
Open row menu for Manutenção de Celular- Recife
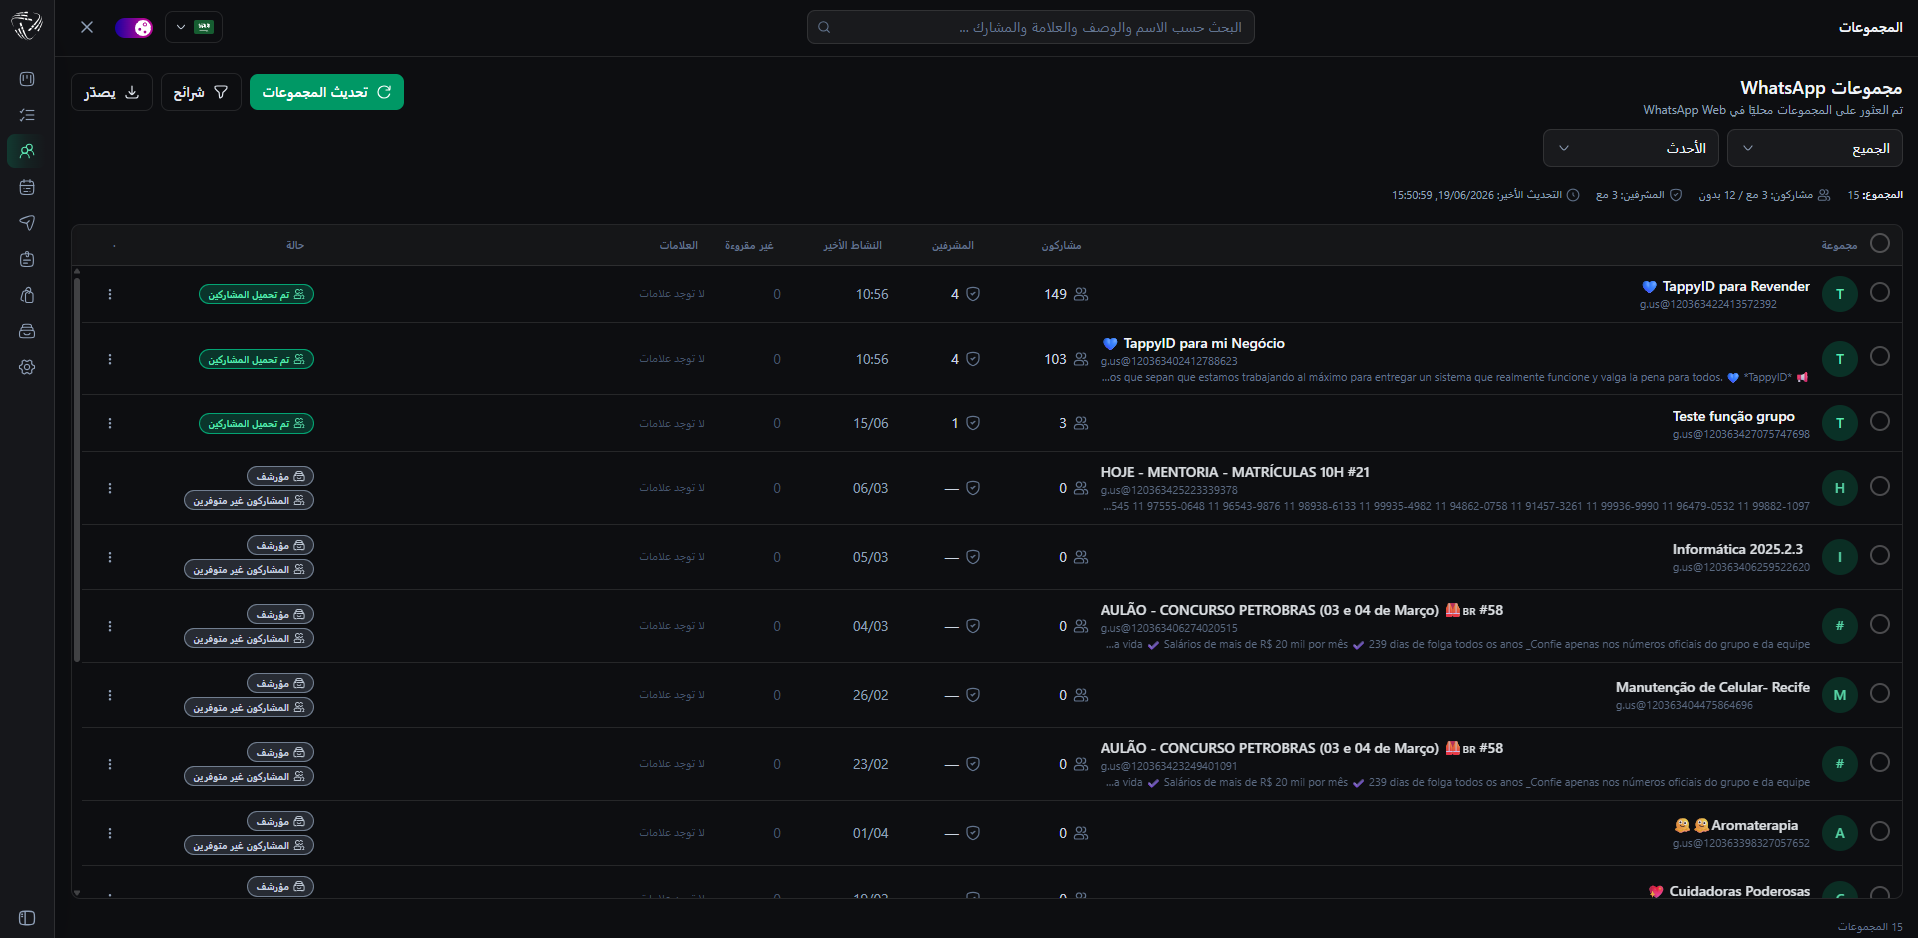coord(110,695)
